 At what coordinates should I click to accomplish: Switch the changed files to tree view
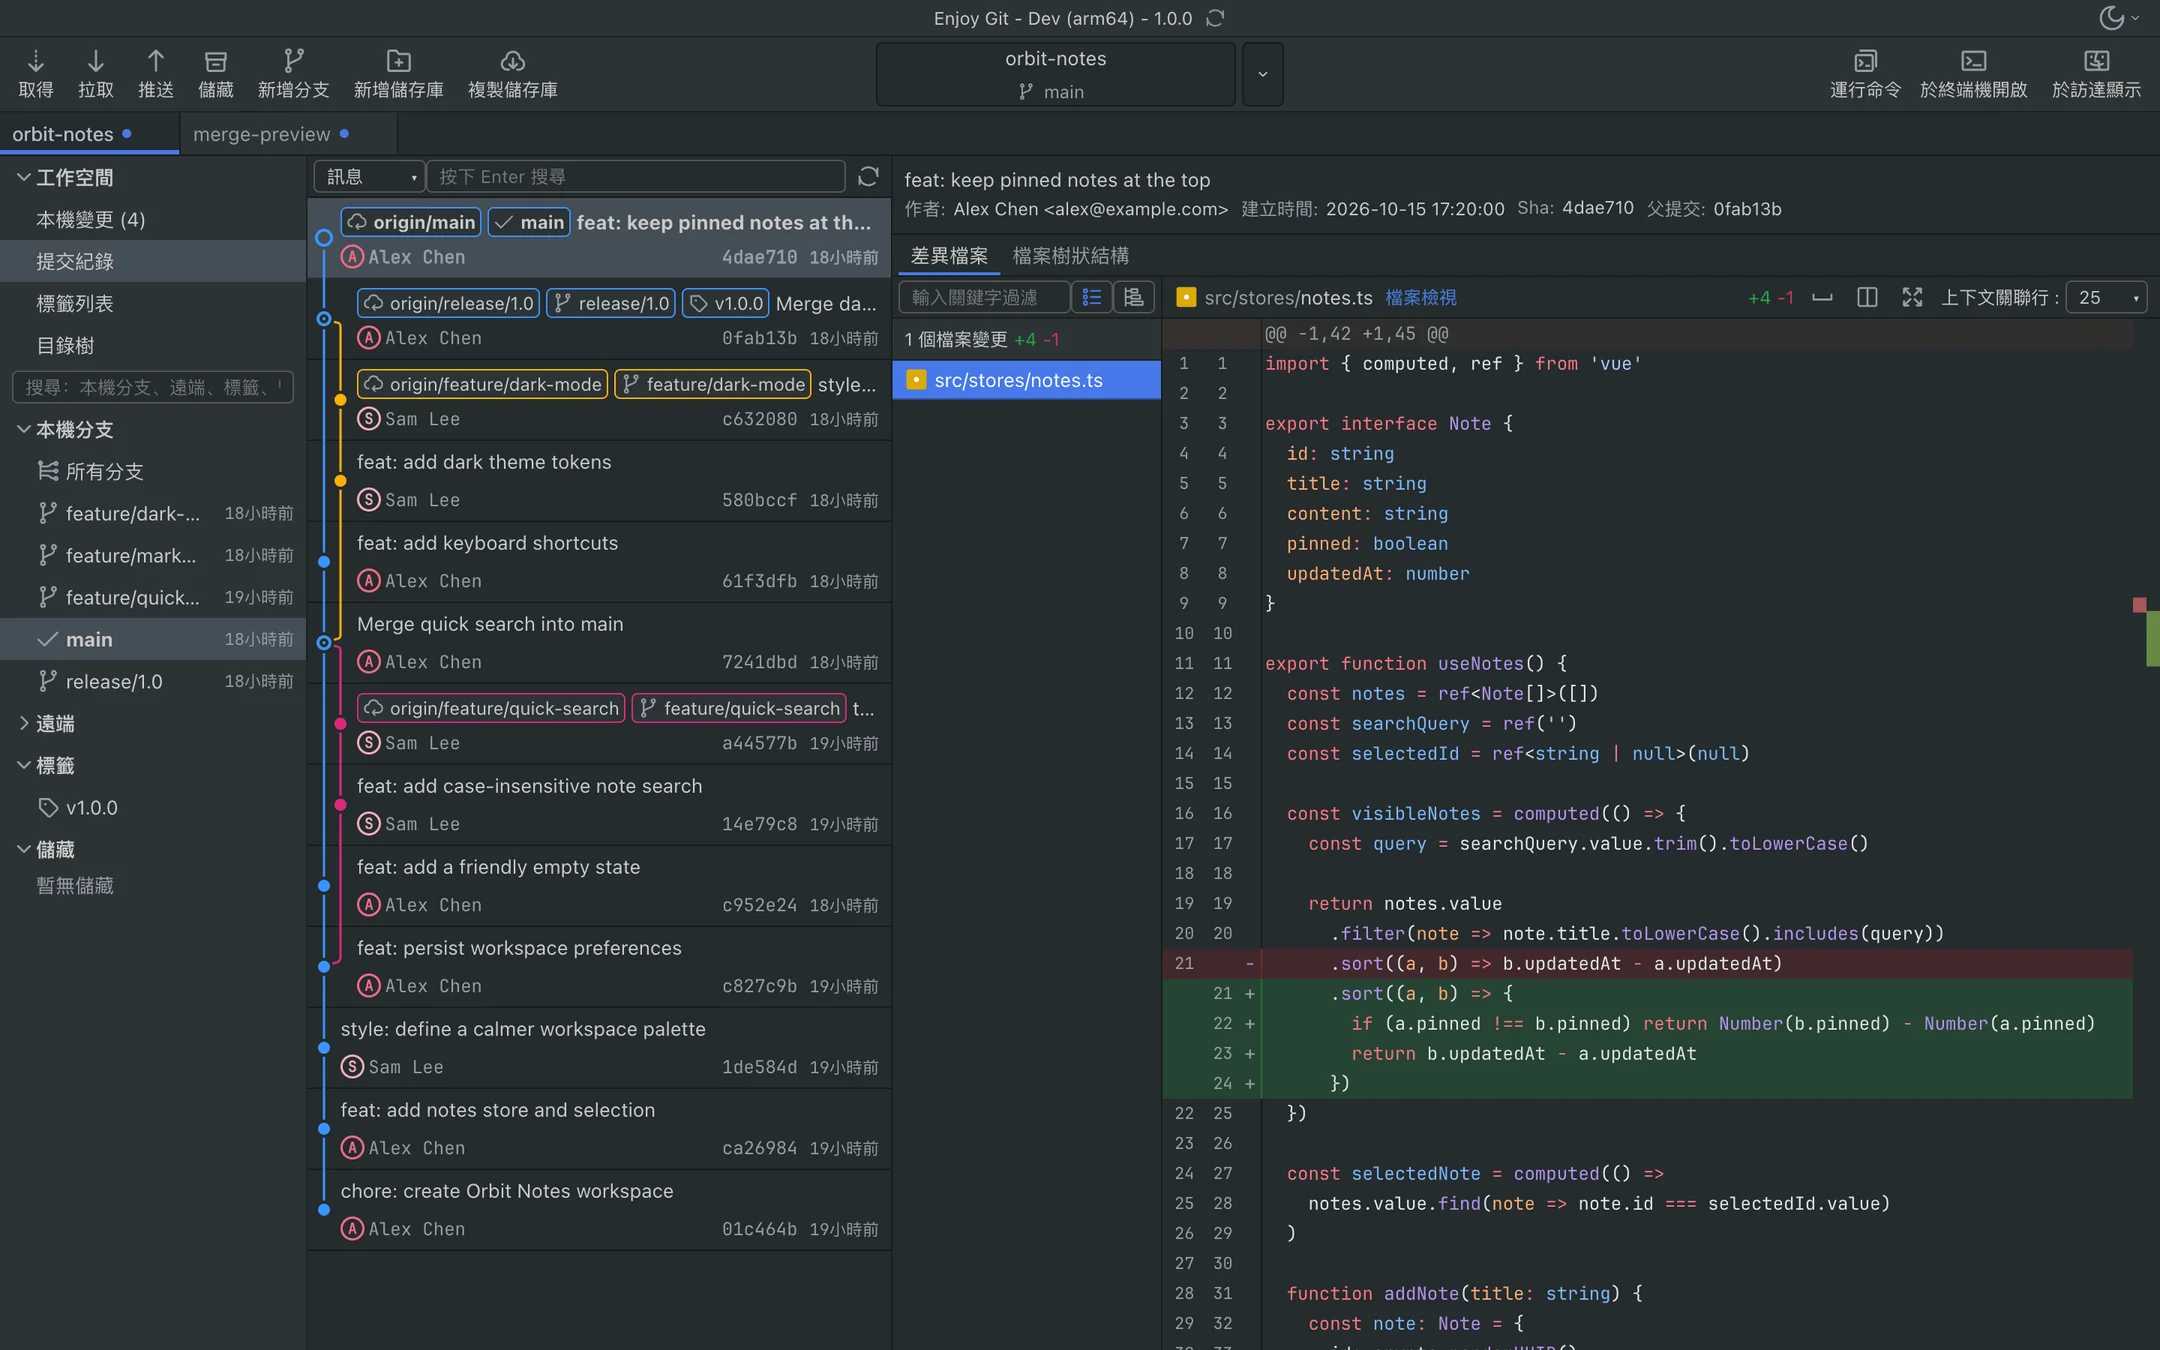click(1134, 297)
